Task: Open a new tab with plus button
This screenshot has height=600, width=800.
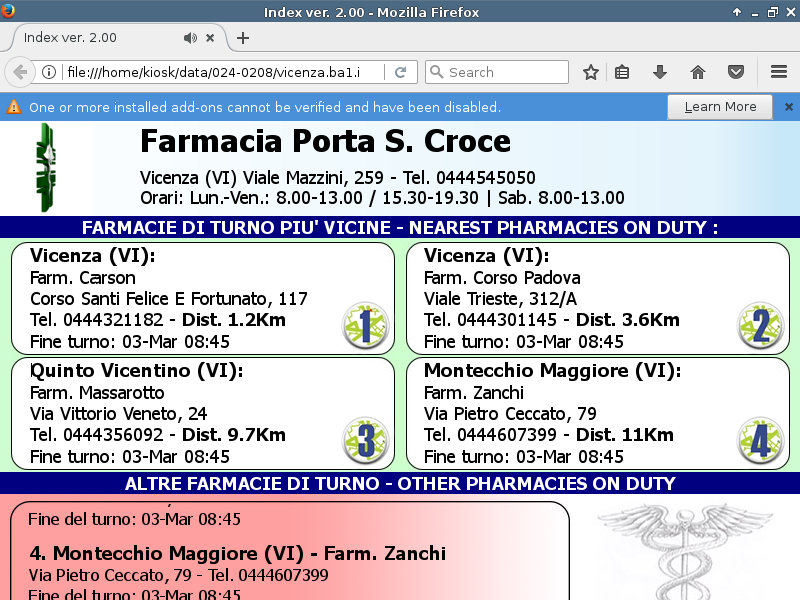Action: point(242,38)
